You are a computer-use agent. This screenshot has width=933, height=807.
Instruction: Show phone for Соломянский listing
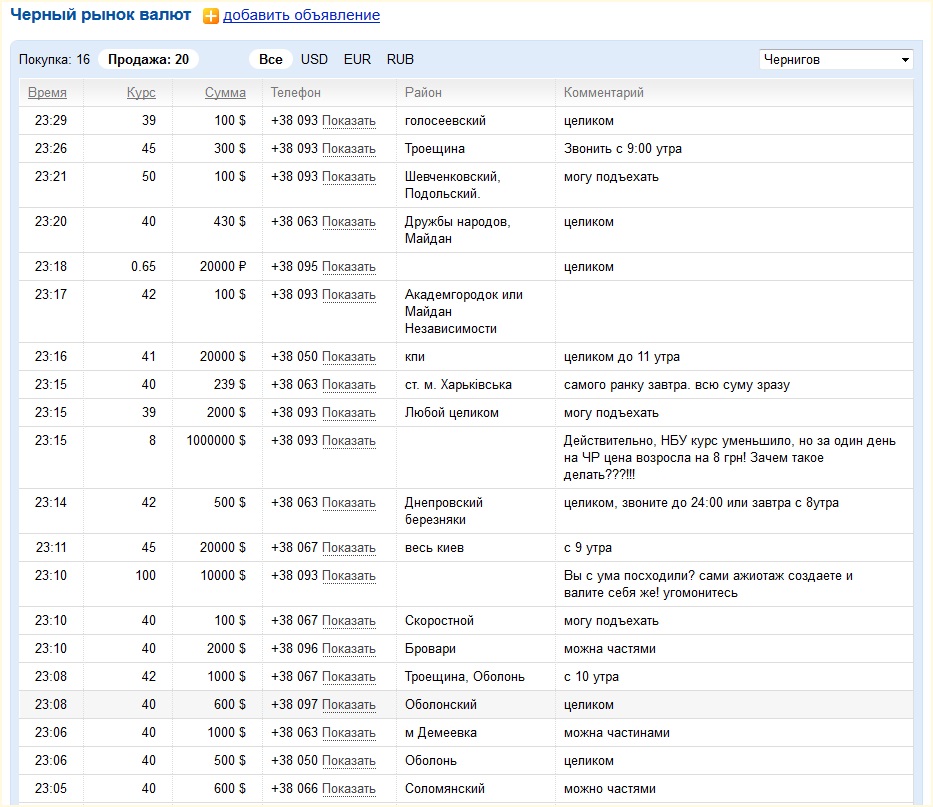349,789
